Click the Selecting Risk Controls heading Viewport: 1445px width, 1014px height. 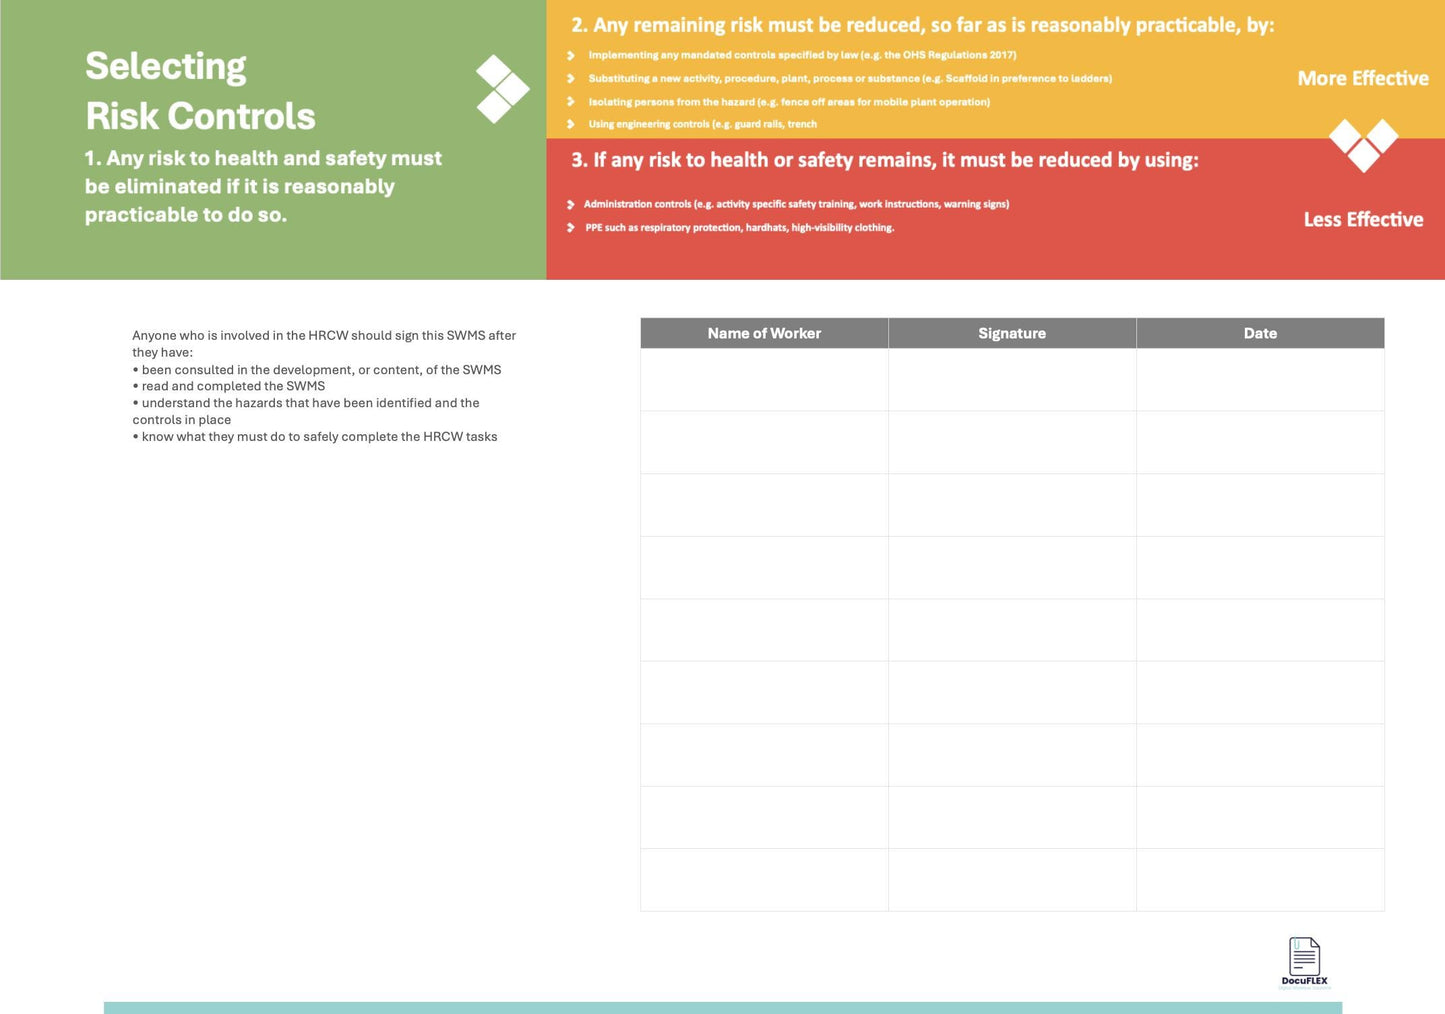point(200,91)
